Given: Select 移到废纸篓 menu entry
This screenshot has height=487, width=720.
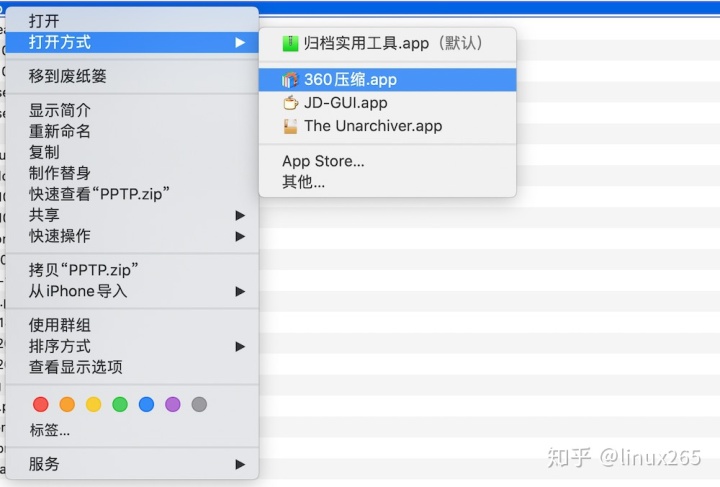Looking at the screenshot, I should point(132,76).
